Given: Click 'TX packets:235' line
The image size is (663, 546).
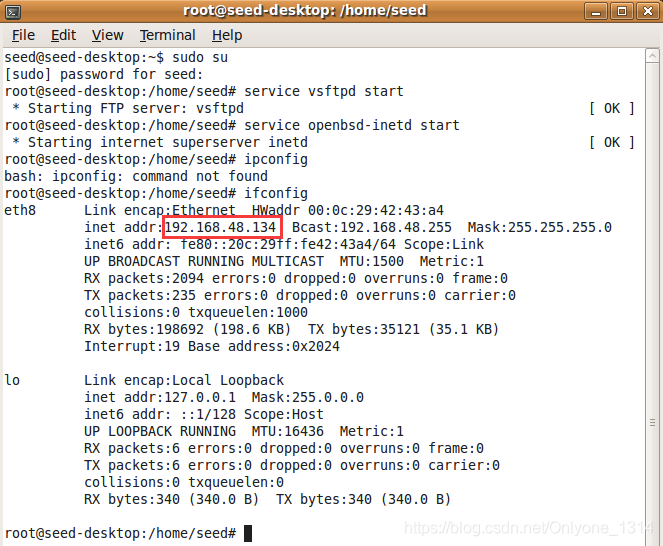Looking at the screenshot, I should pos(300,295).
